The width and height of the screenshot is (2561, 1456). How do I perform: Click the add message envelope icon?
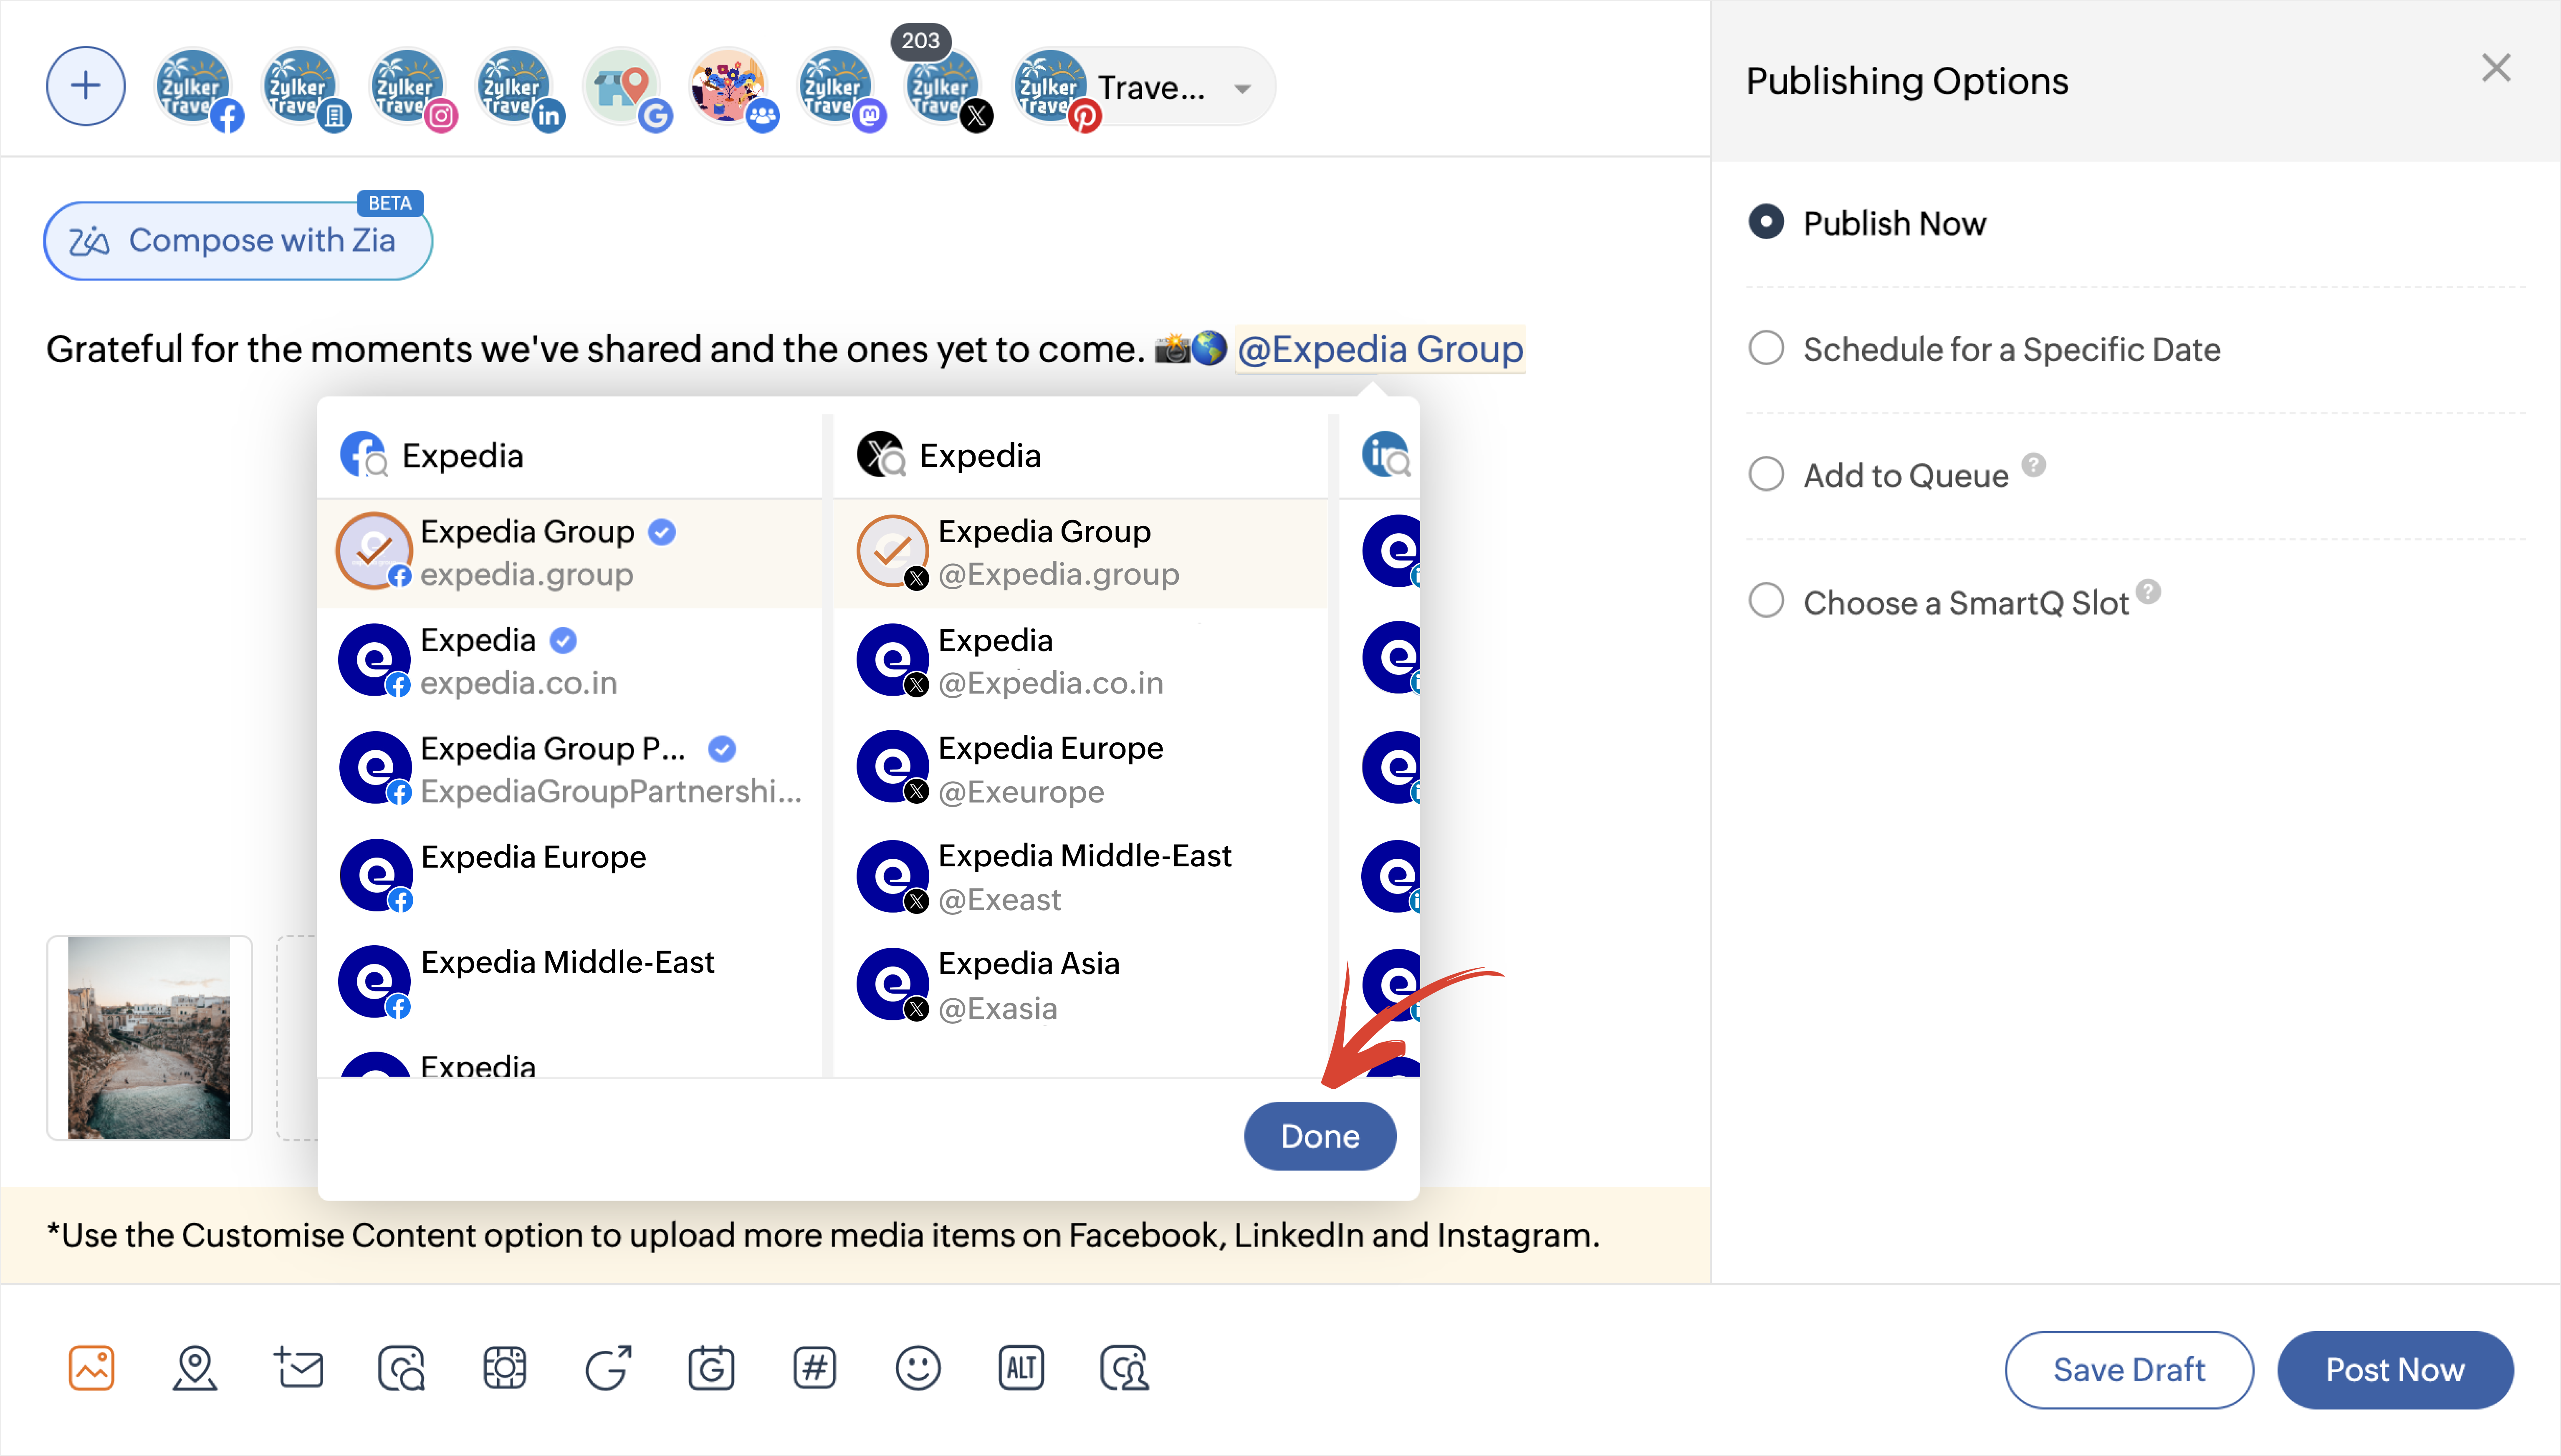coord(298,1368)
